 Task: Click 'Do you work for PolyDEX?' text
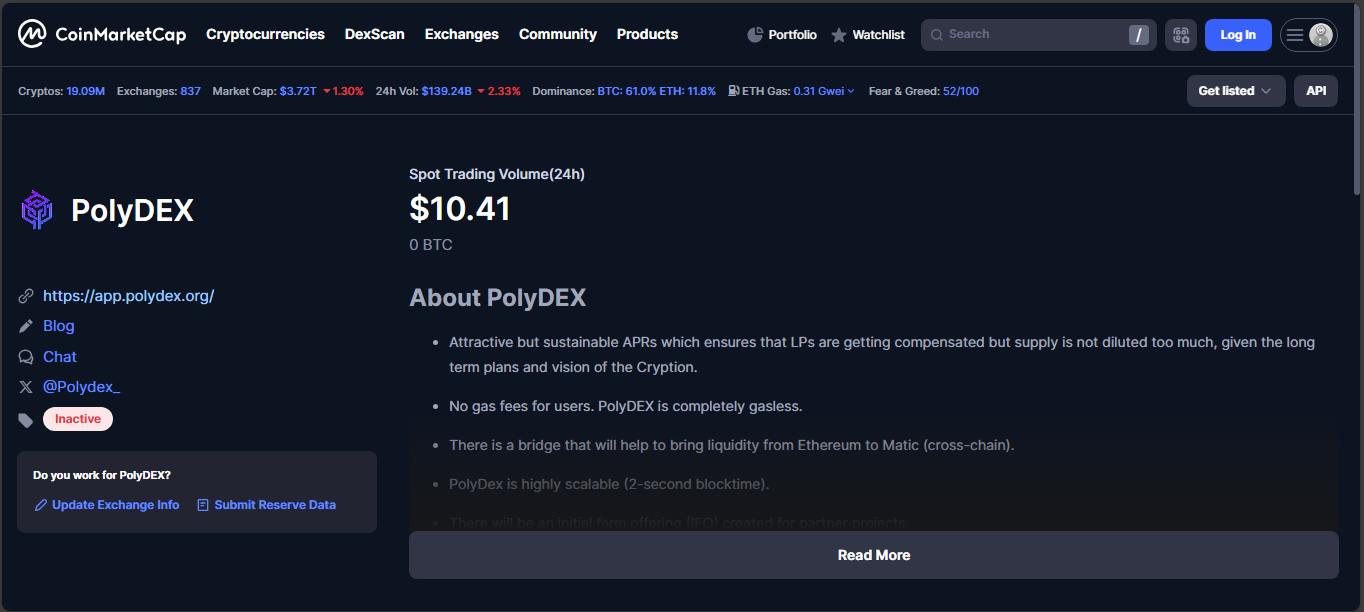pos(102,476)
